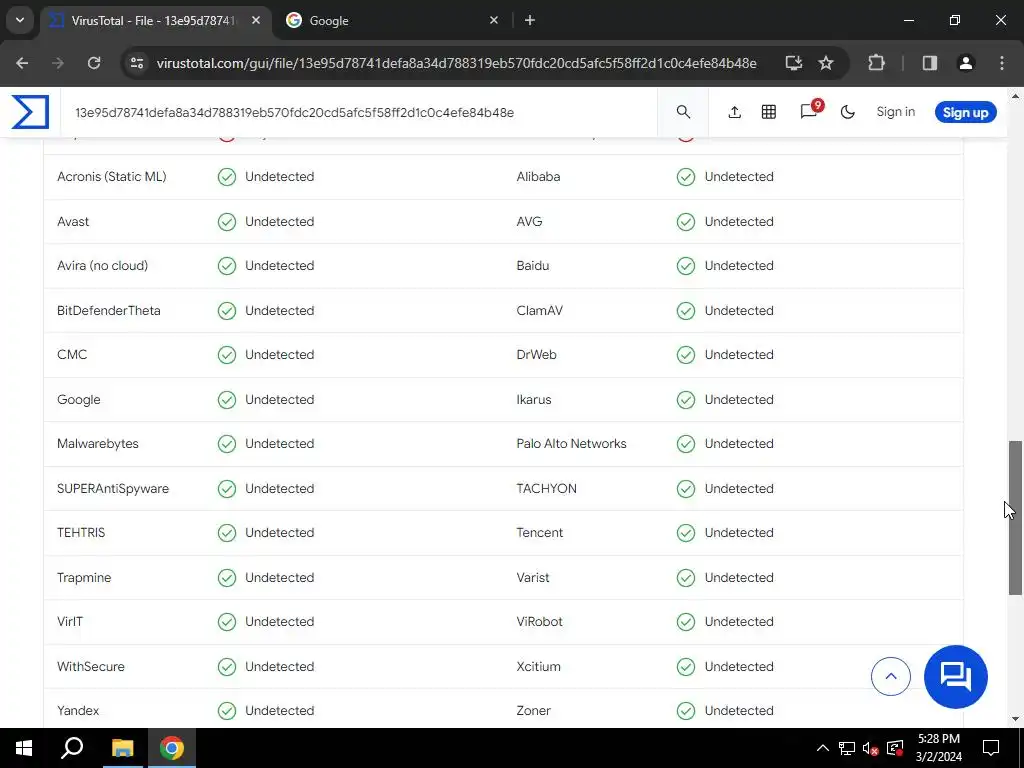Click the Xcitium engine name
The image size is (1024, 768).
click(x=538, y=666)
